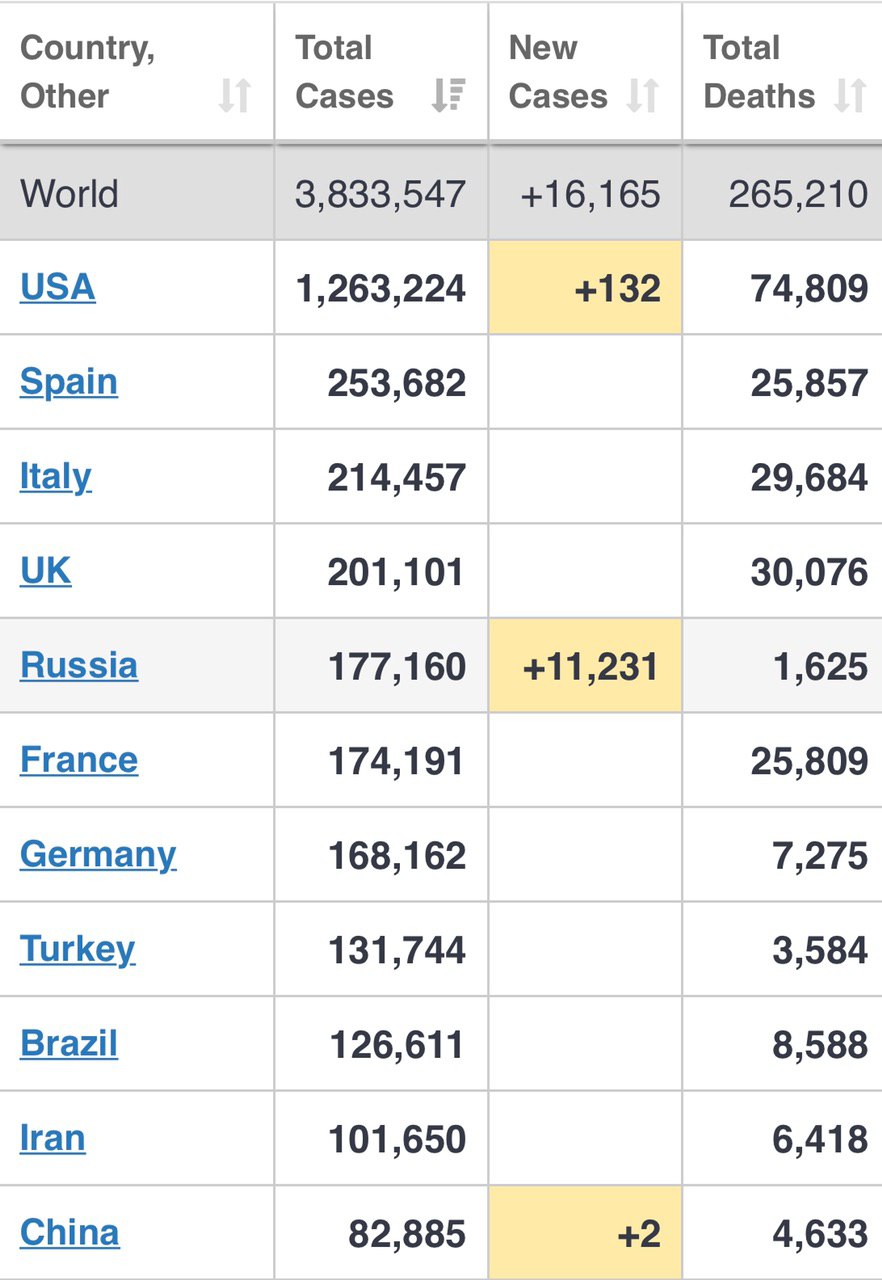
Task: Open the UK country link
Action: 46,571
